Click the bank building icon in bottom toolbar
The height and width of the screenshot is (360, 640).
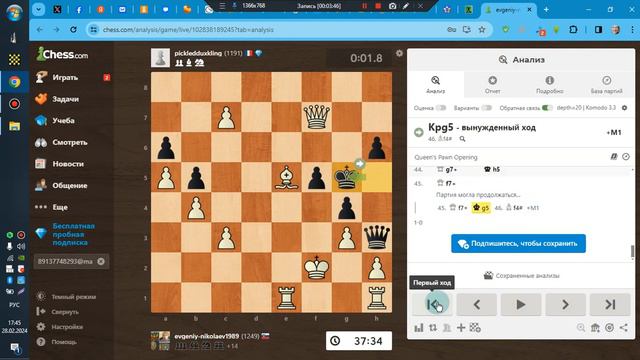click(x=595, y=328)
